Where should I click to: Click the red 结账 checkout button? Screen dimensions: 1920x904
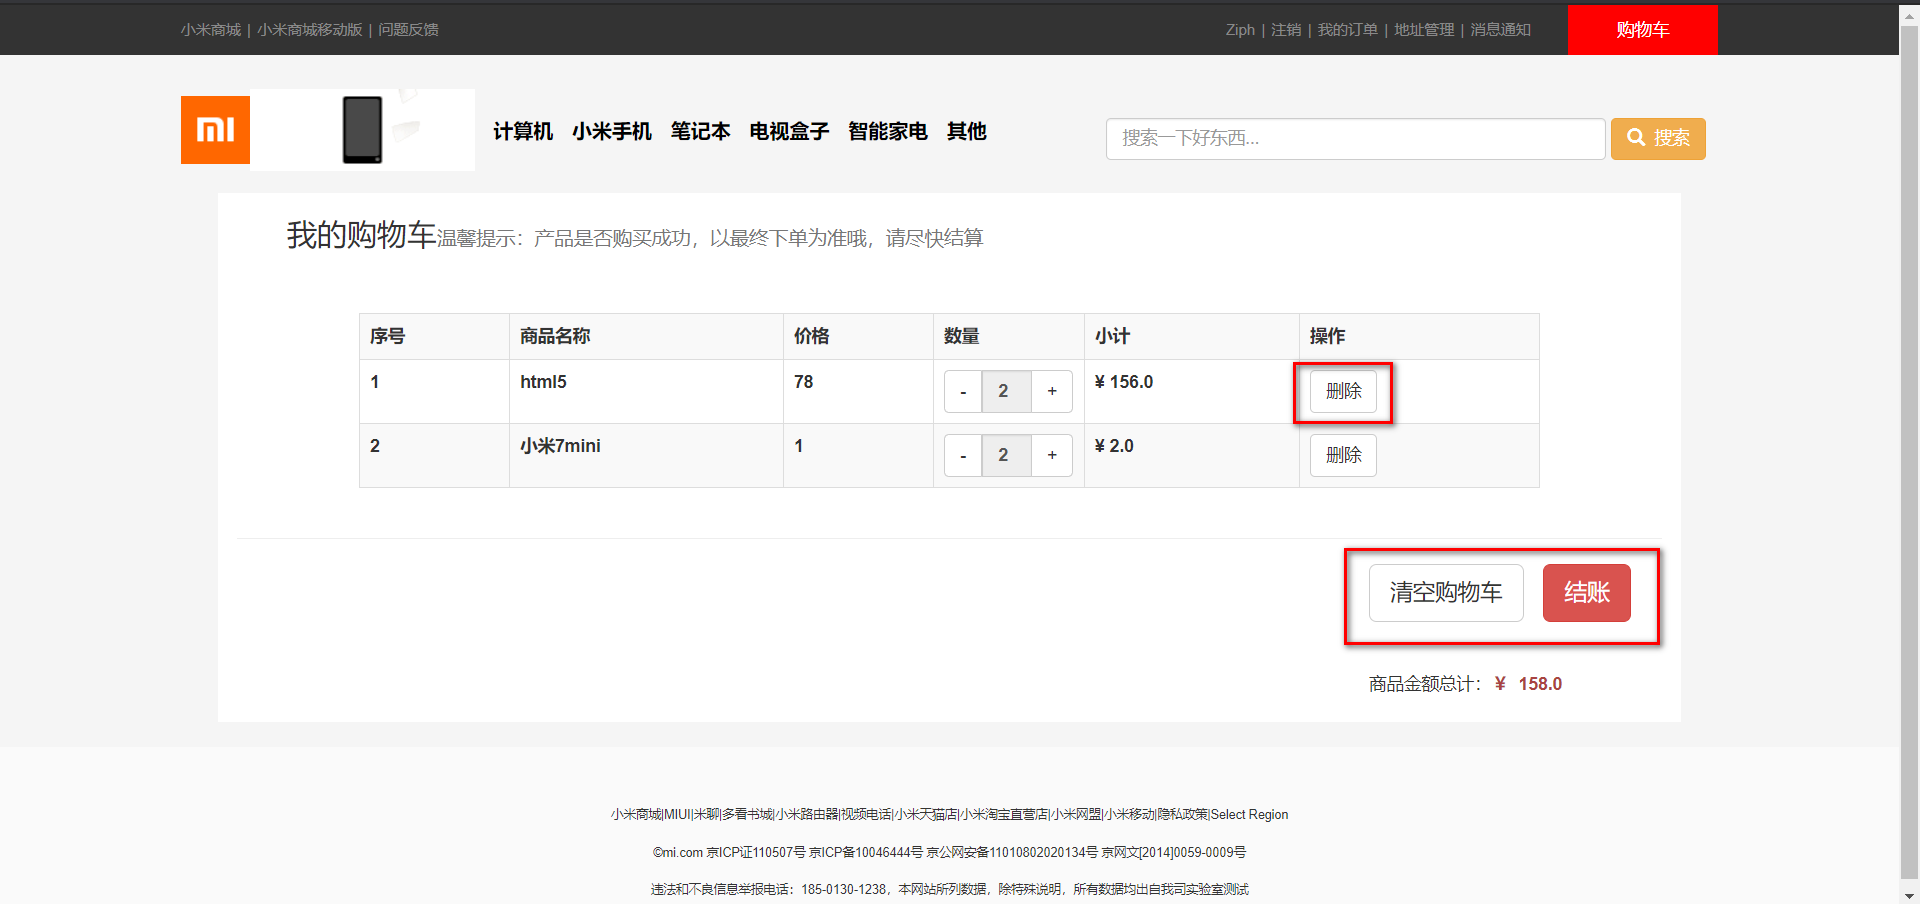pos(1587,593)
